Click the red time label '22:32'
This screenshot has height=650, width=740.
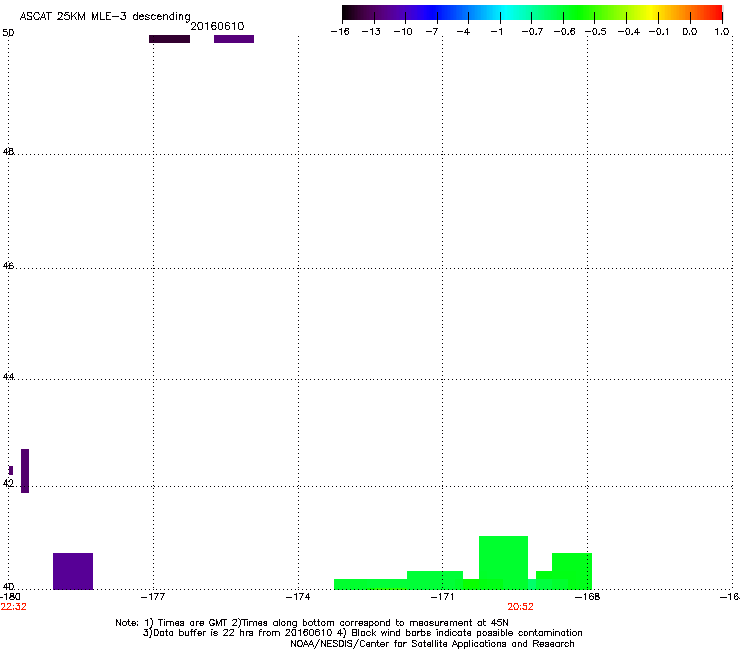point(14,607)
